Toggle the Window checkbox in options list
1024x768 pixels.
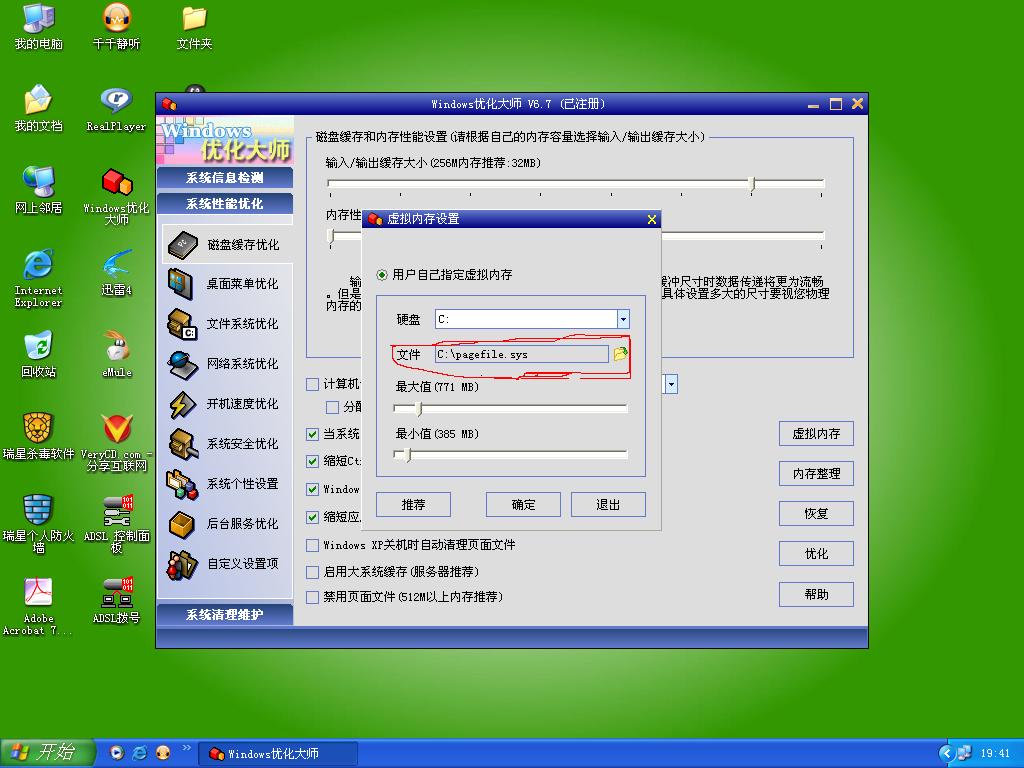pyautogui.click(x=312, y=489)
